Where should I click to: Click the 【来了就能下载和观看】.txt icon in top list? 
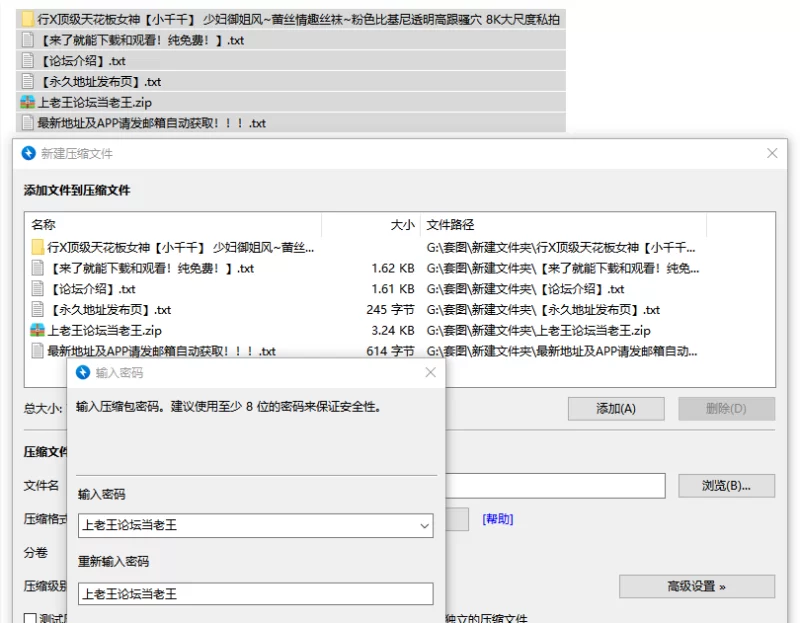click(x=28, y=40)
